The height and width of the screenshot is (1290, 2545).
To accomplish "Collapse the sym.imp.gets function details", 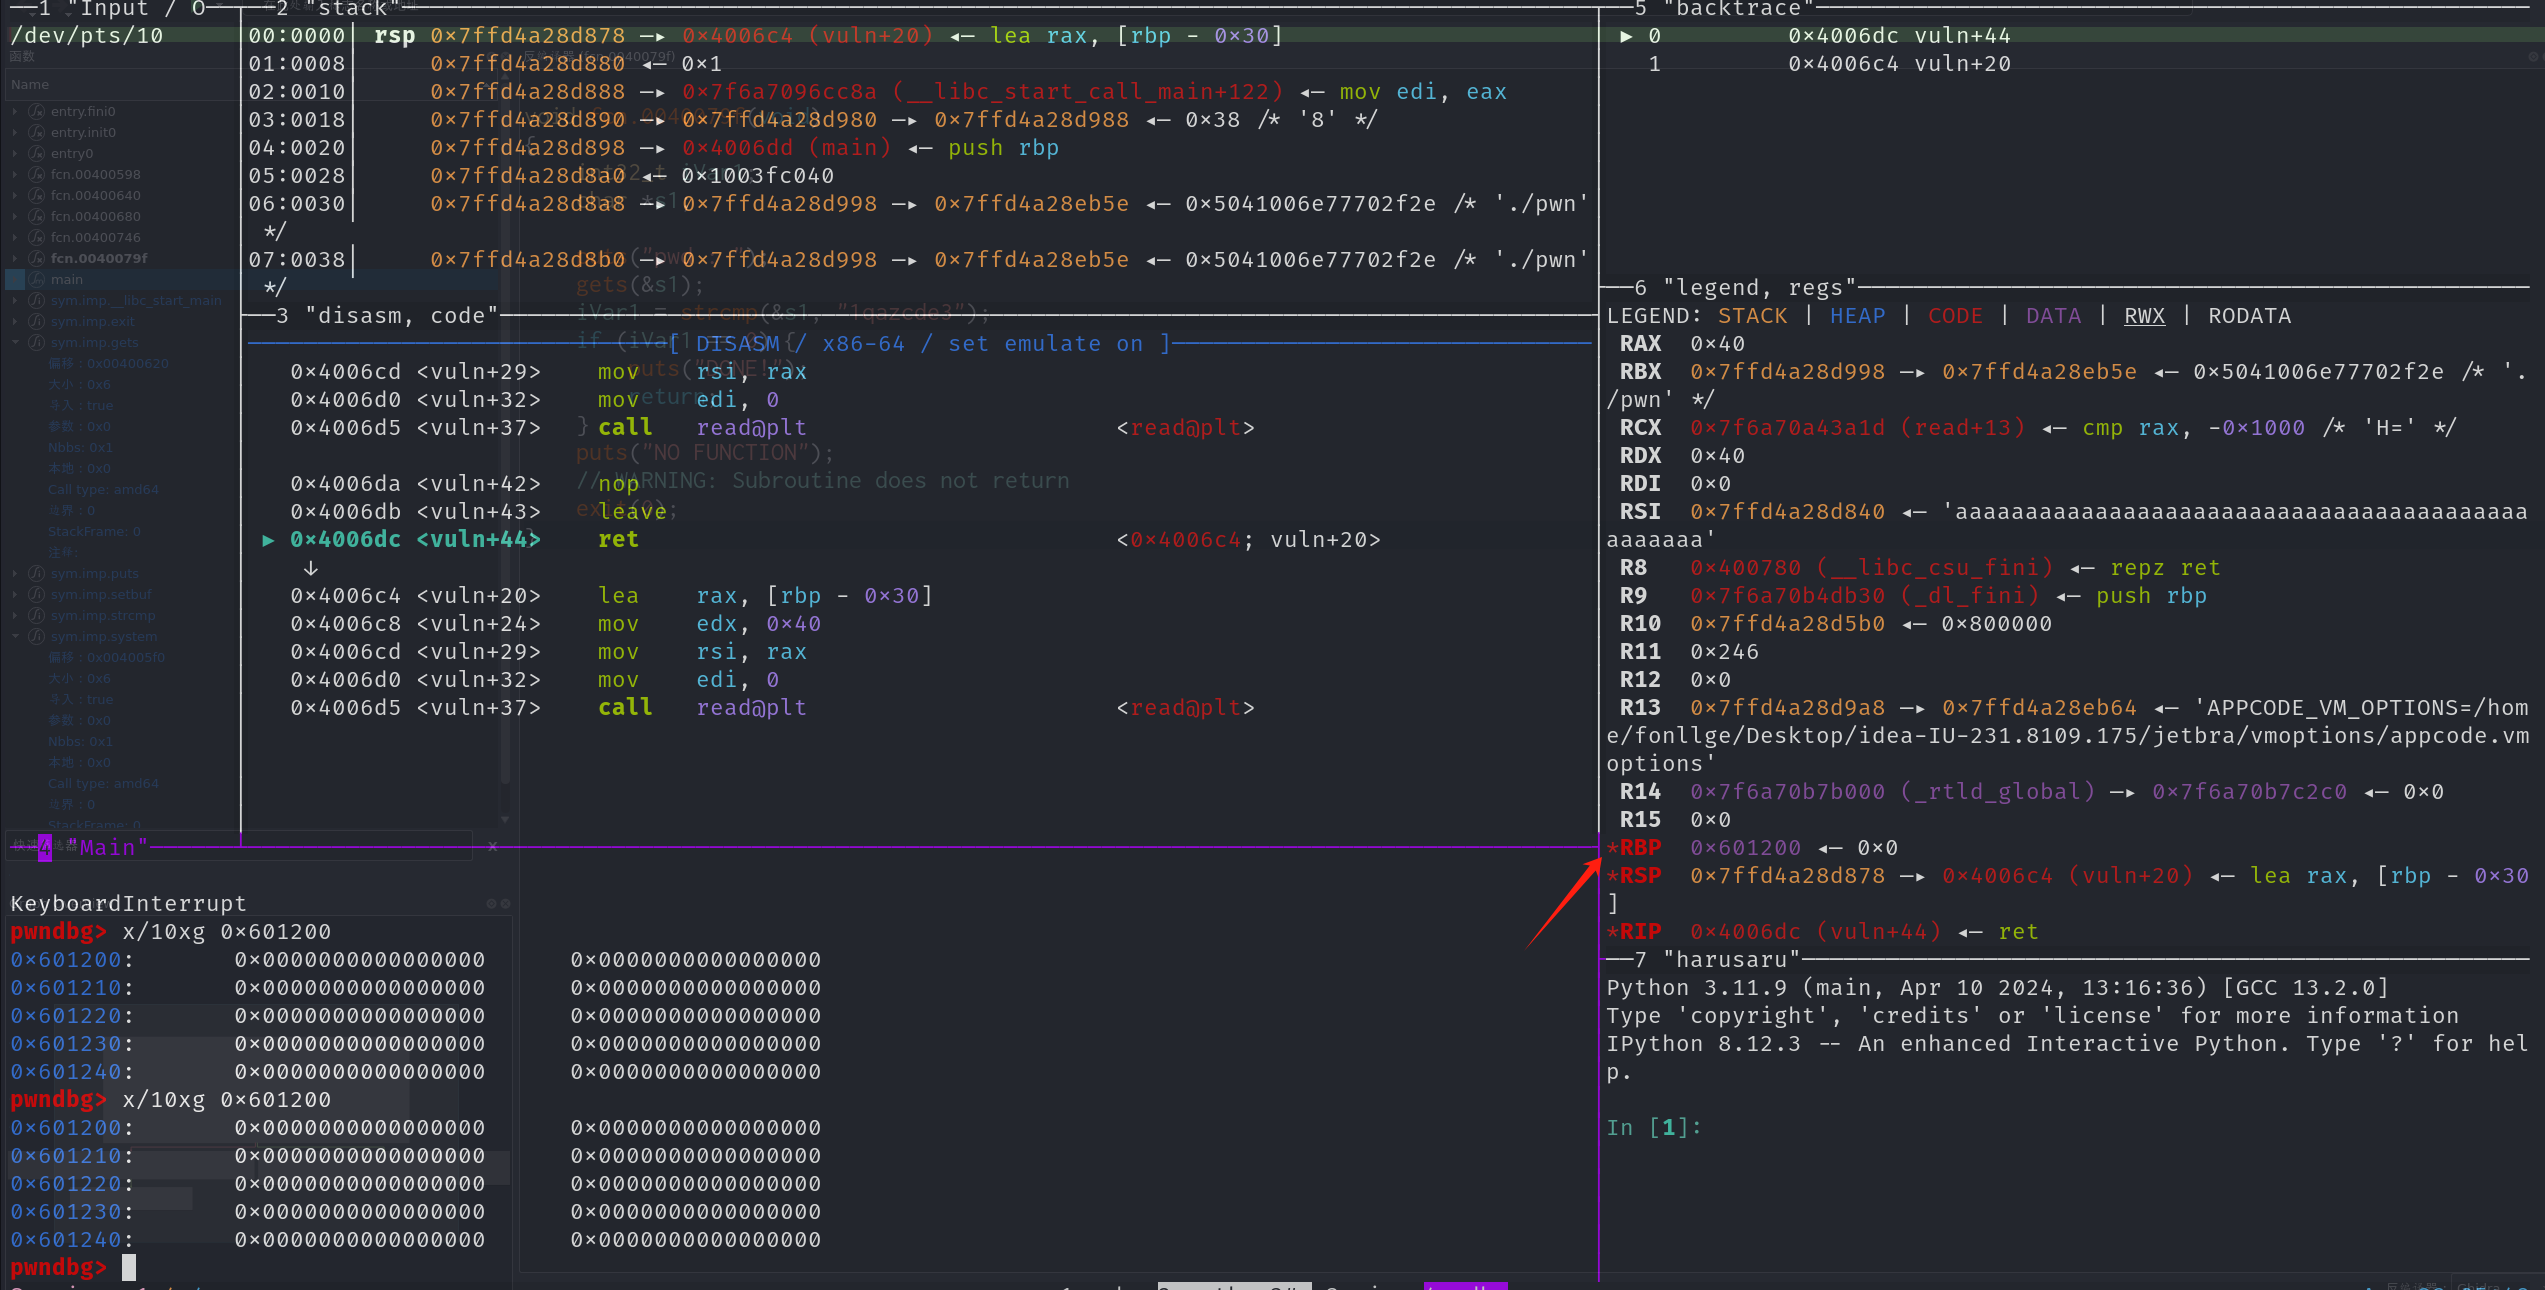I will click(x=15, y=342).
